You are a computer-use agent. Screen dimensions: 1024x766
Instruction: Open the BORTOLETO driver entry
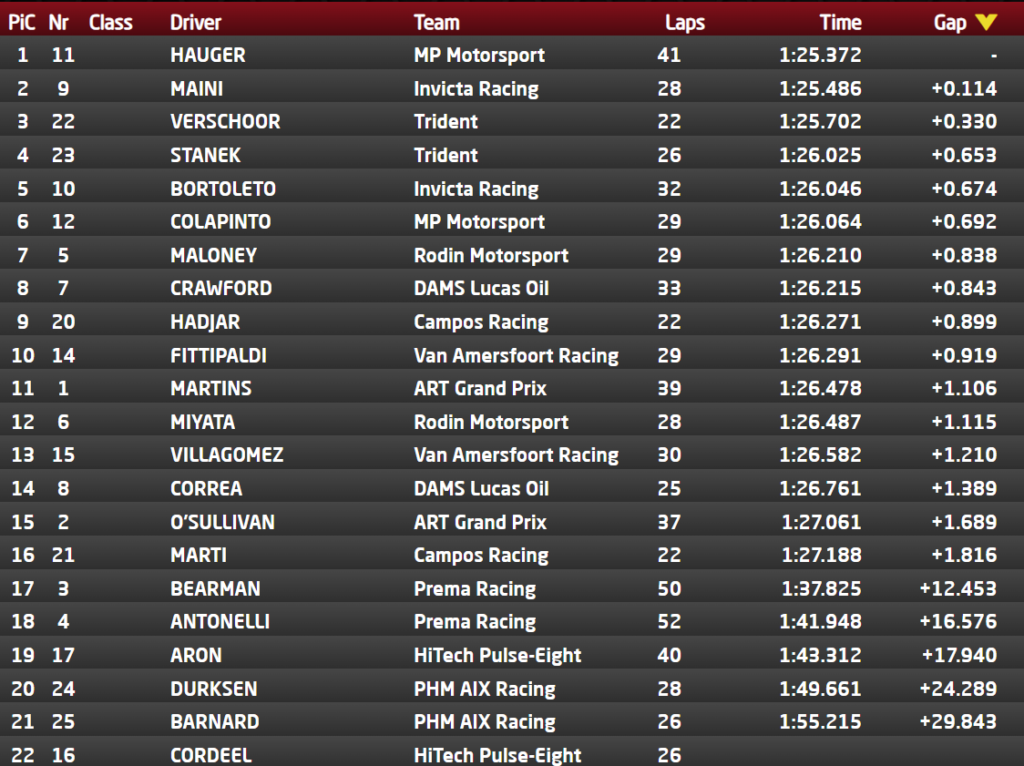coord(223,189)
